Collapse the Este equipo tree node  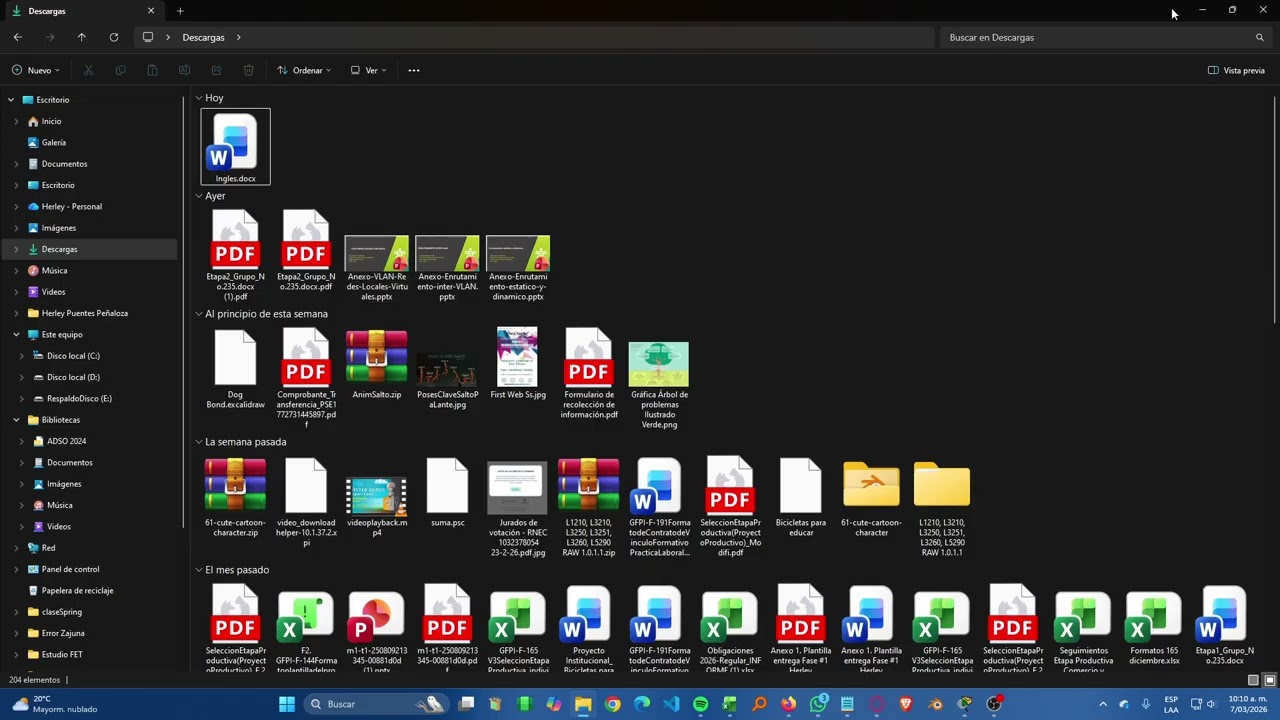click(16, 335)
